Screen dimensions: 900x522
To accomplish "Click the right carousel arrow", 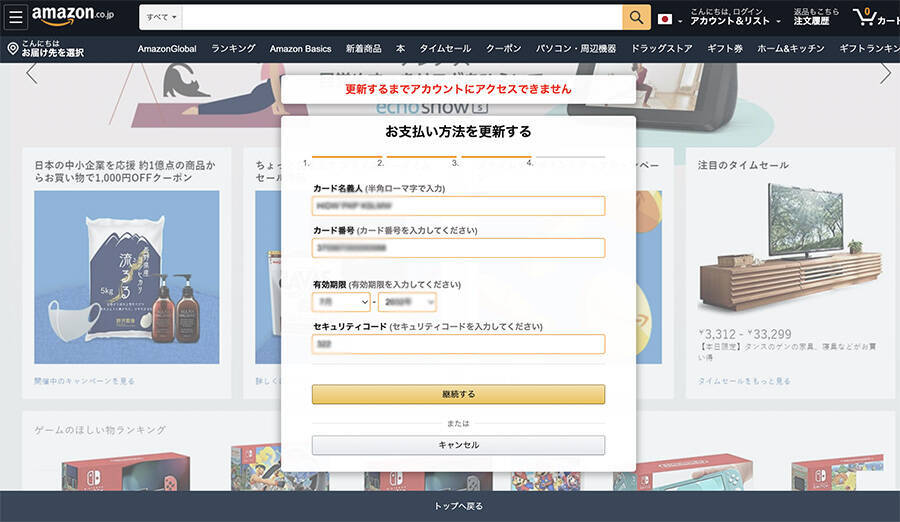I will pos(885,74).
